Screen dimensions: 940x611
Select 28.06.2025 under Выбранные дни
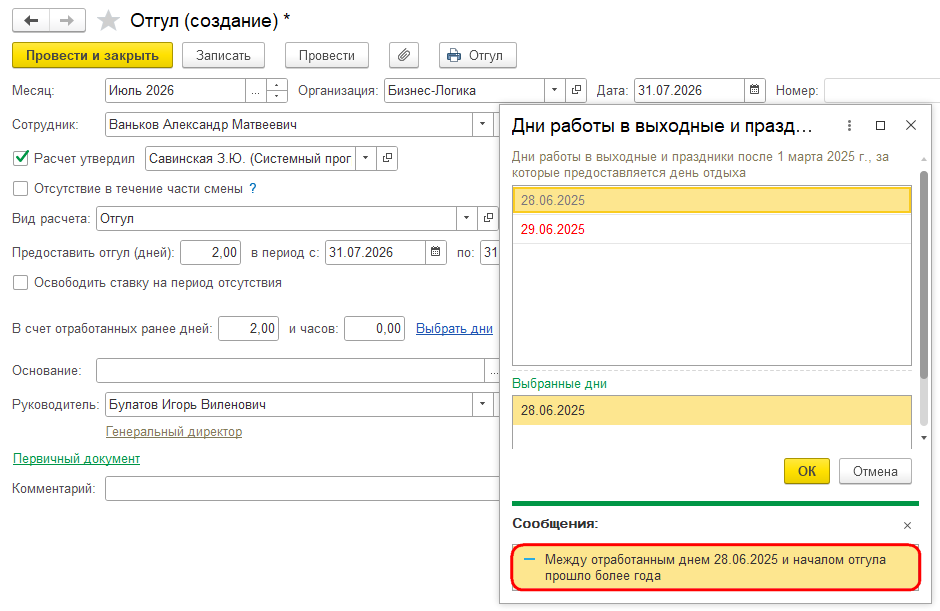712,410
